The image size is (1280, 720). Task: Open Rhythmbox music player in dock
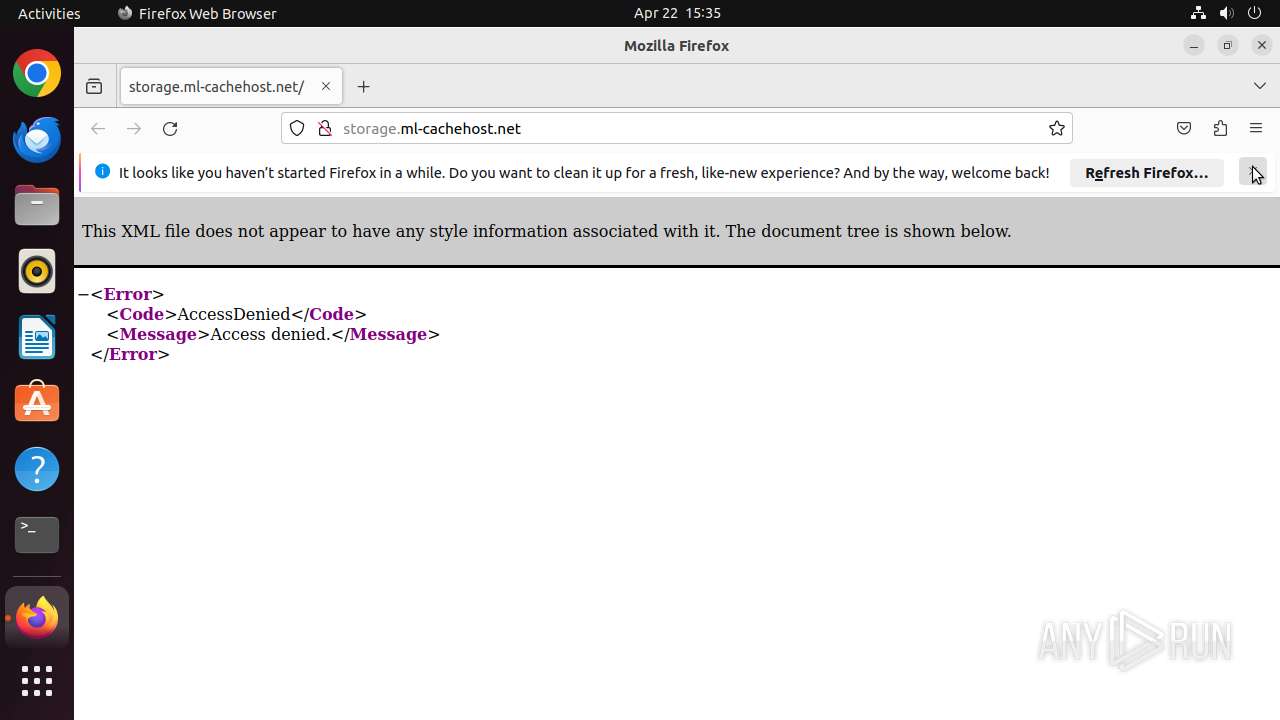[x=37, y=271]
